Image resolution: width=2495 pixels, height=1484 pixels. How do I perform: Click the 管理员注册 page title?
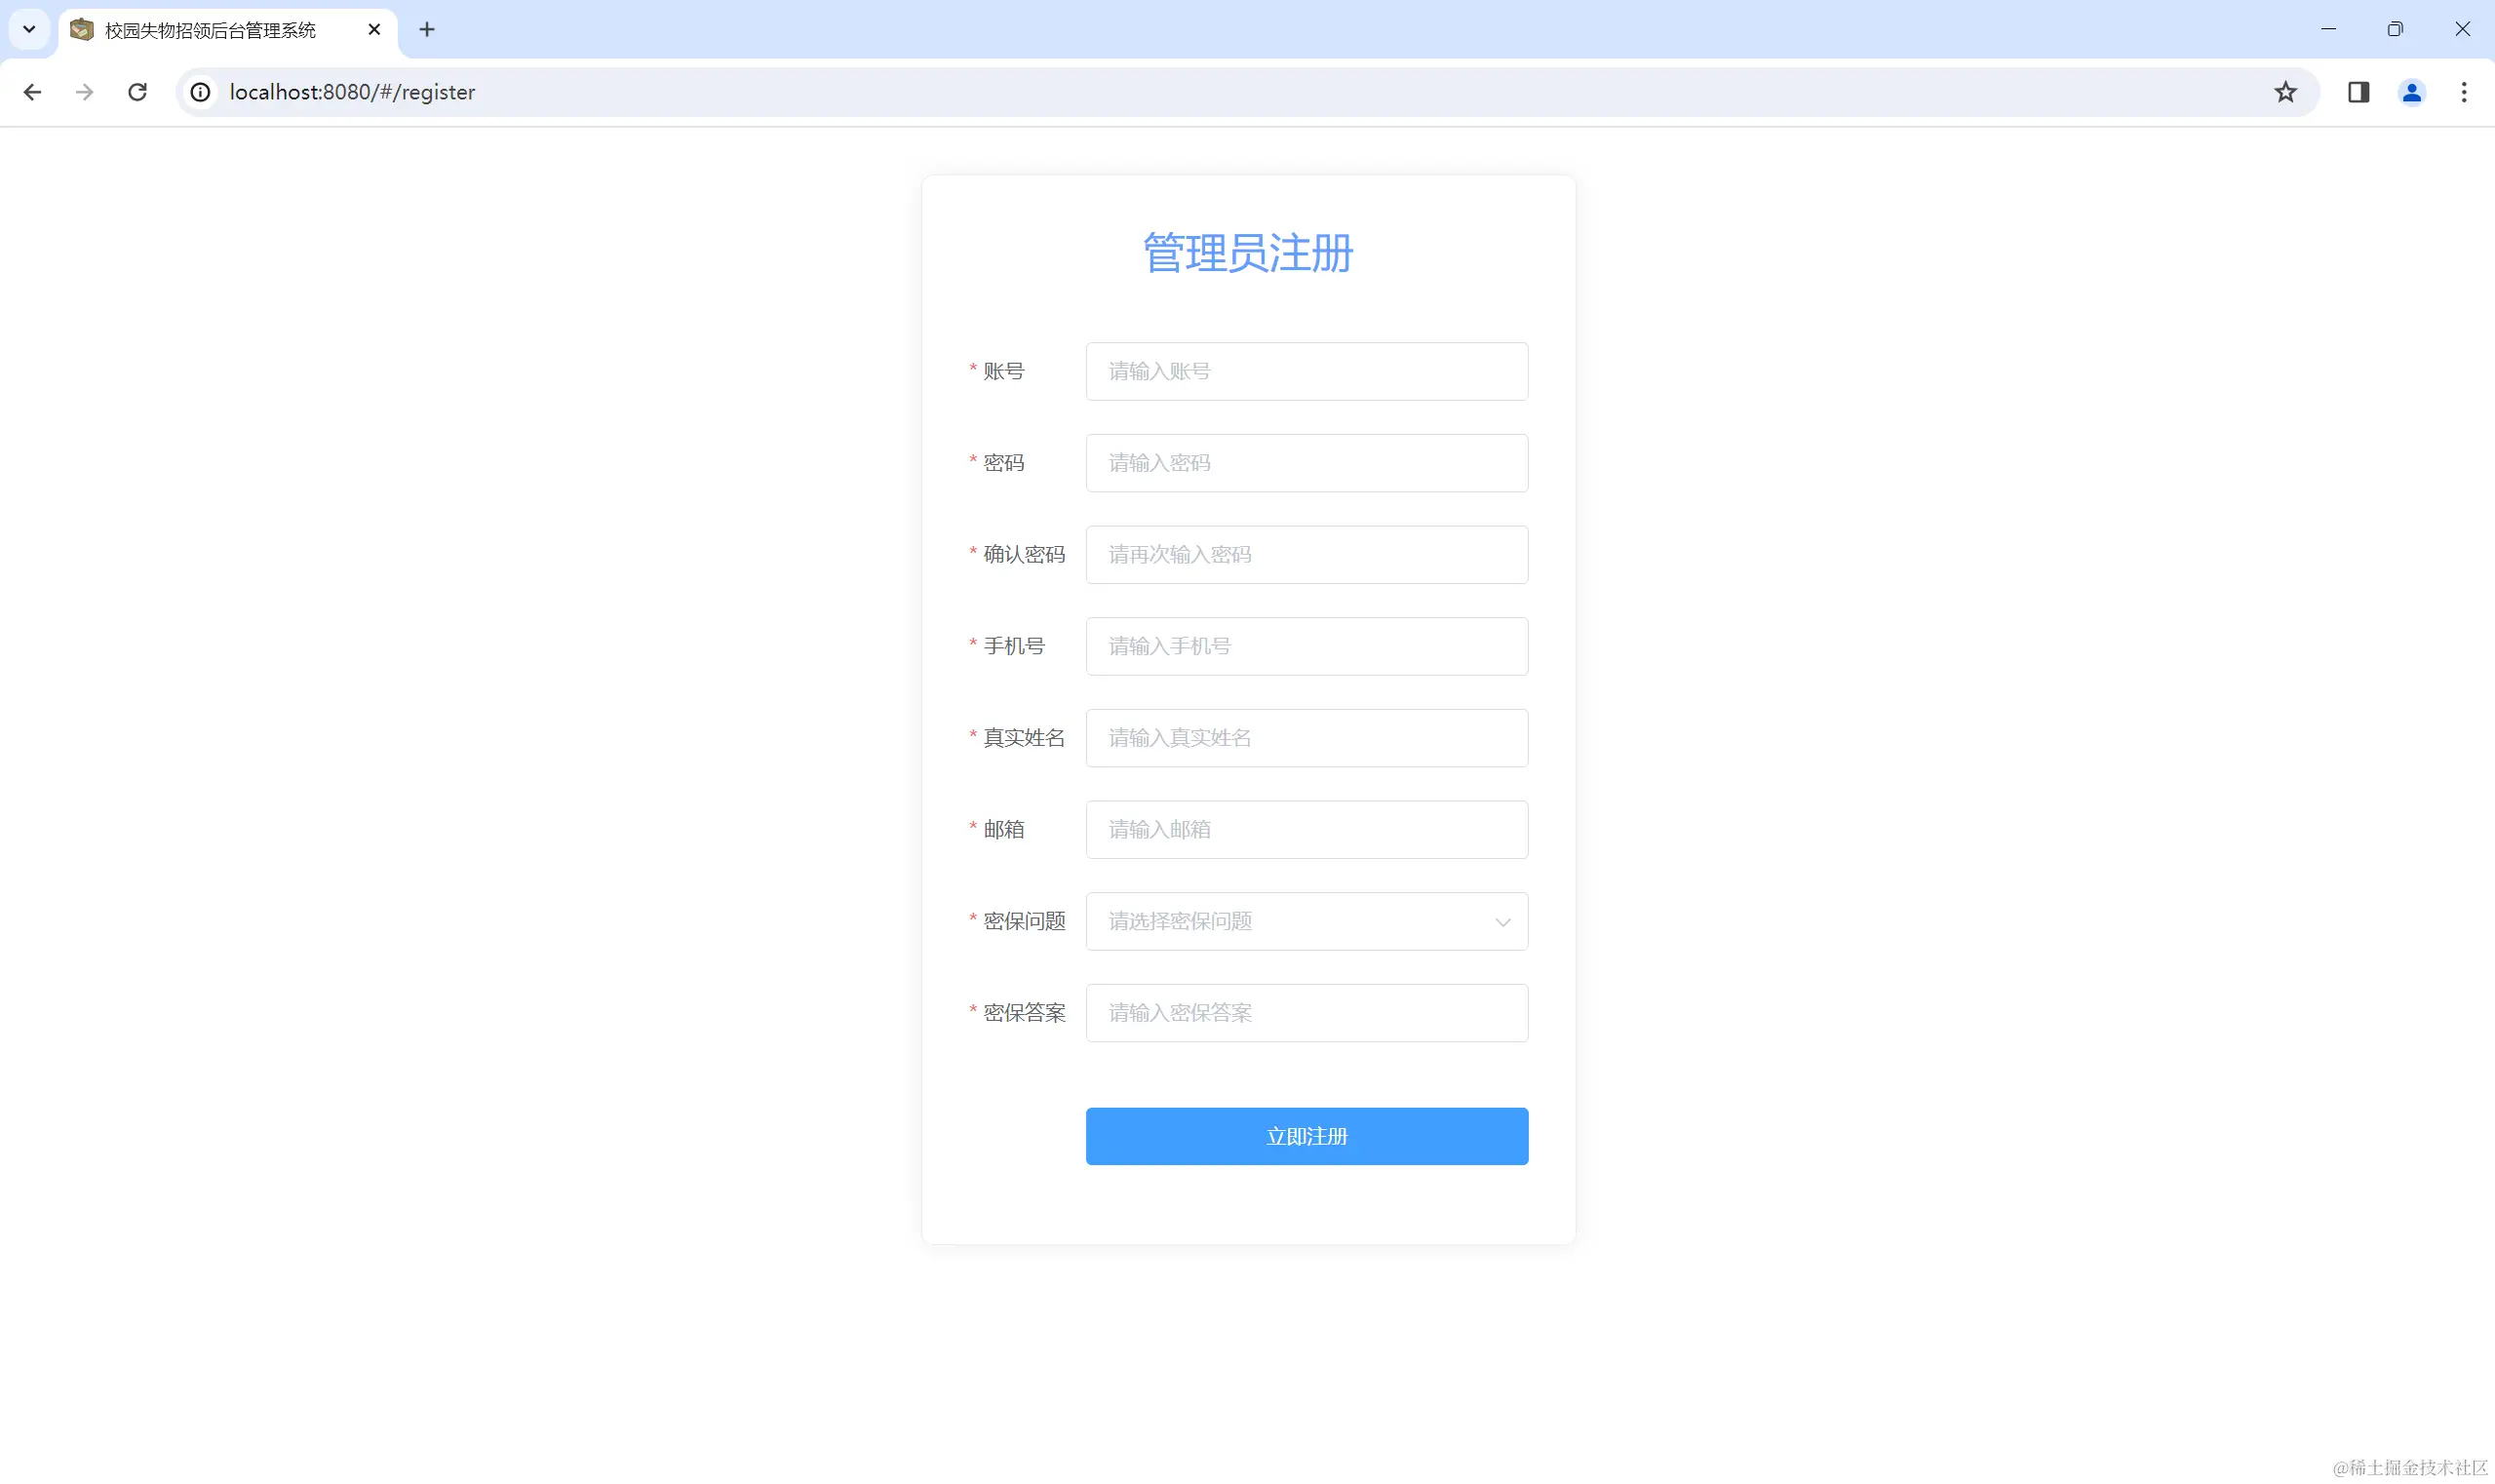[1246, 253]
